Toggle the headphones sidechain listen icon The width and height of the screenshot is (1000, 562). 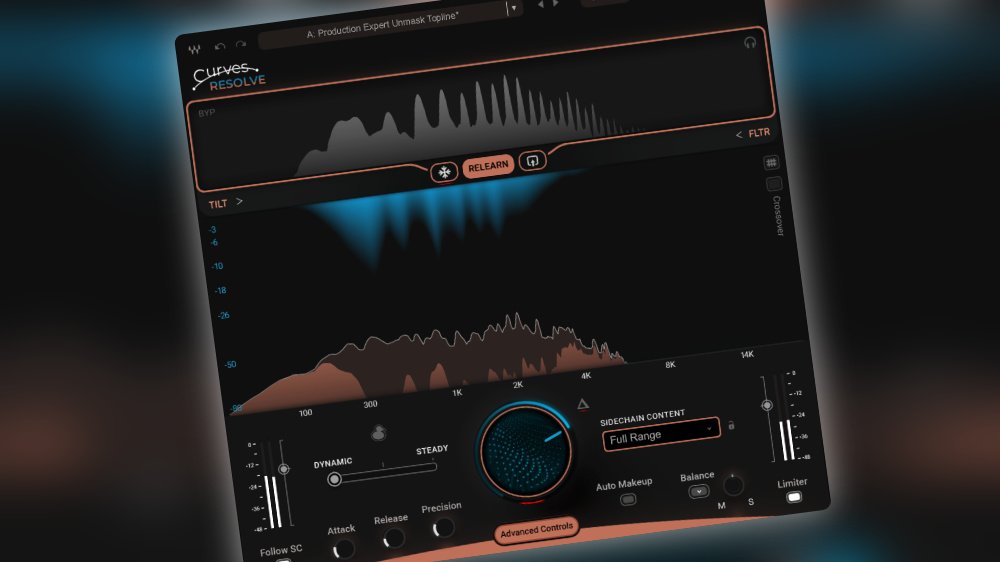point(750,43)
